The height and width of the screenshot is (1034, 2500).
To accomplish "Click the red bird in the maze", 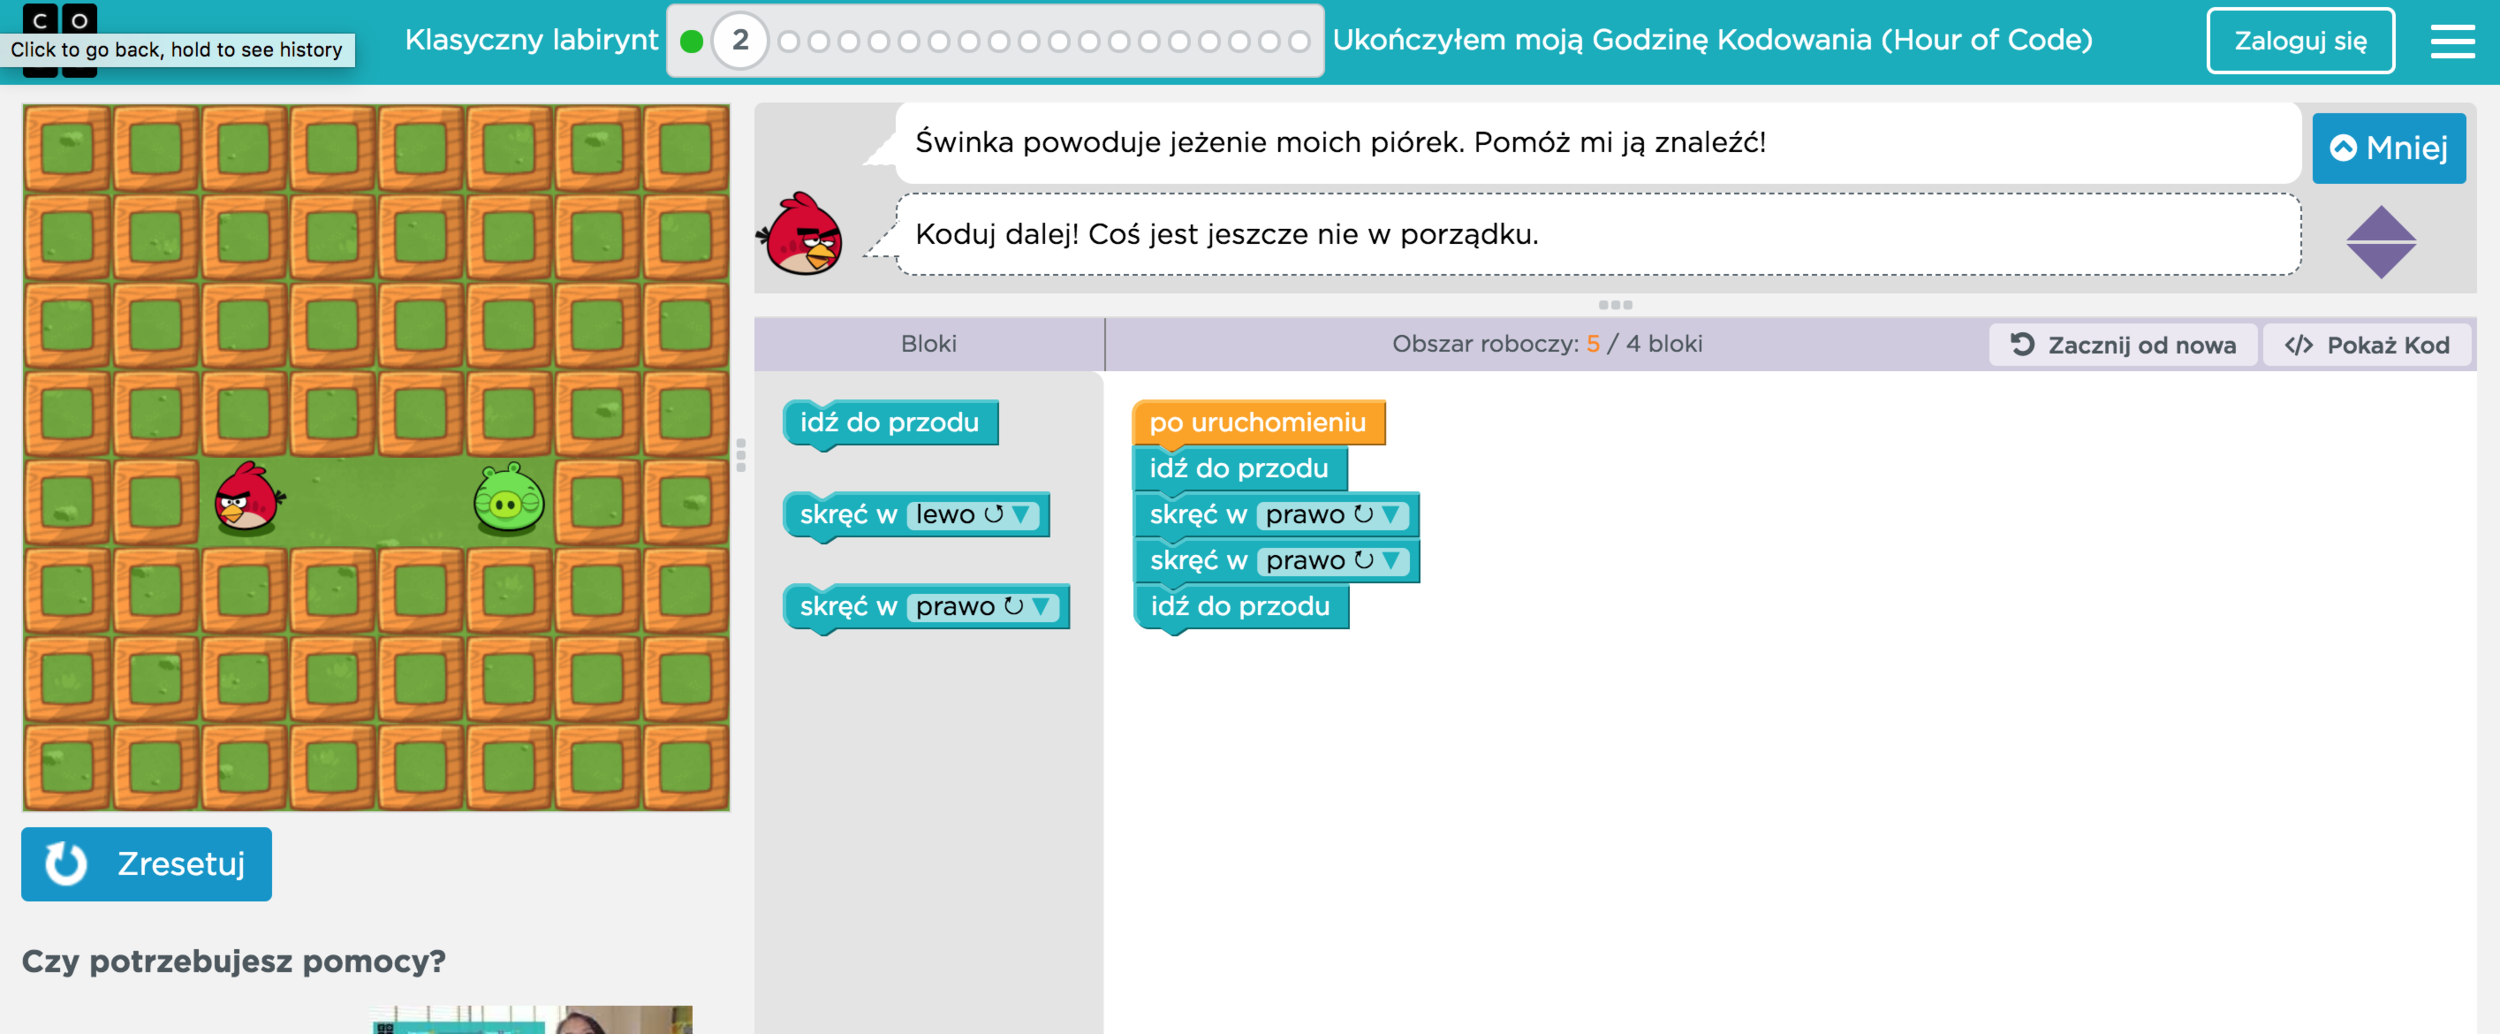I will [x=248, y=497].
